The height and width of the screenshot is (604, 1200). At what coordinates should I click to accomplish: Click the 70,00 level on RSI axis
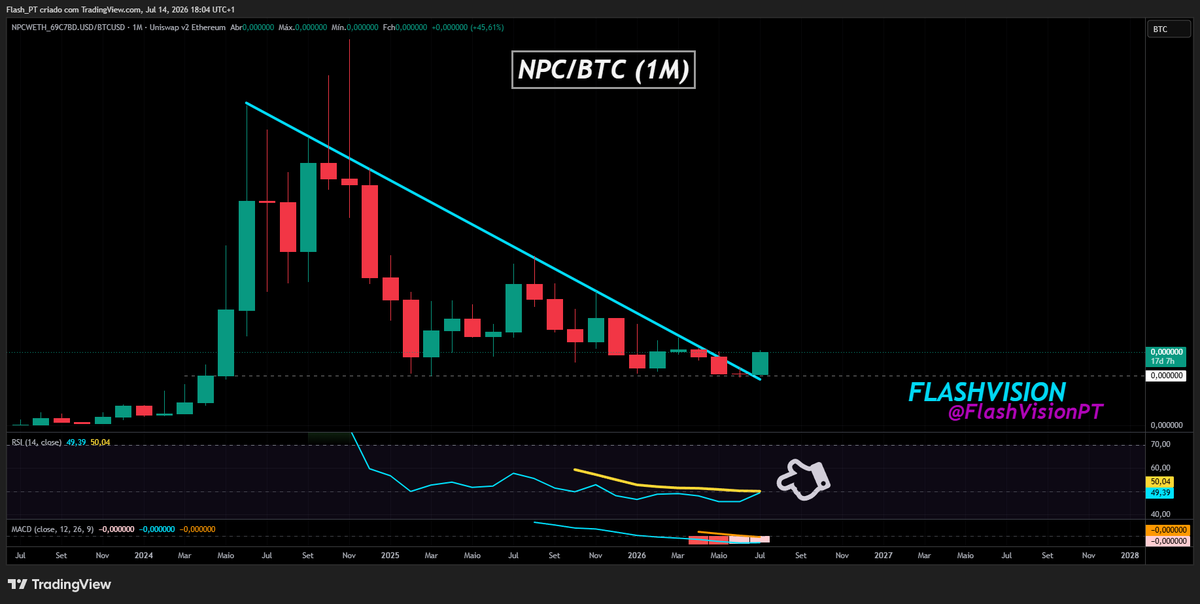[1160, 444]
